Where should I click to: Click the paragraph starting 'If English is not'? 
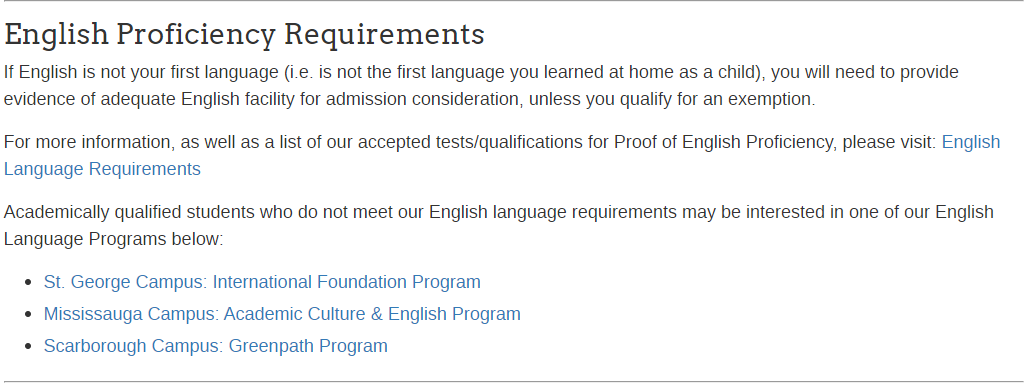tap(481, 86)
